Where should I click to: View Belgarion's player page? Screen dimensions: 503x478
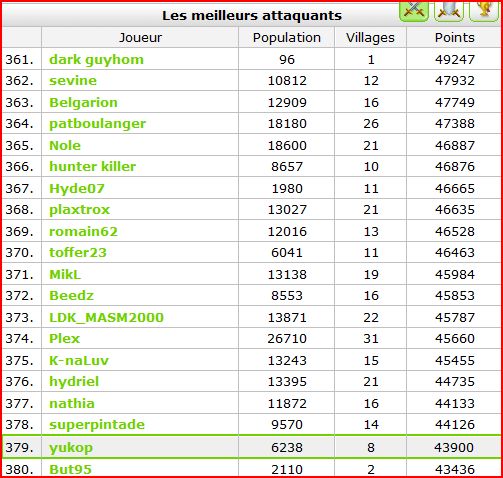point(83,103)
